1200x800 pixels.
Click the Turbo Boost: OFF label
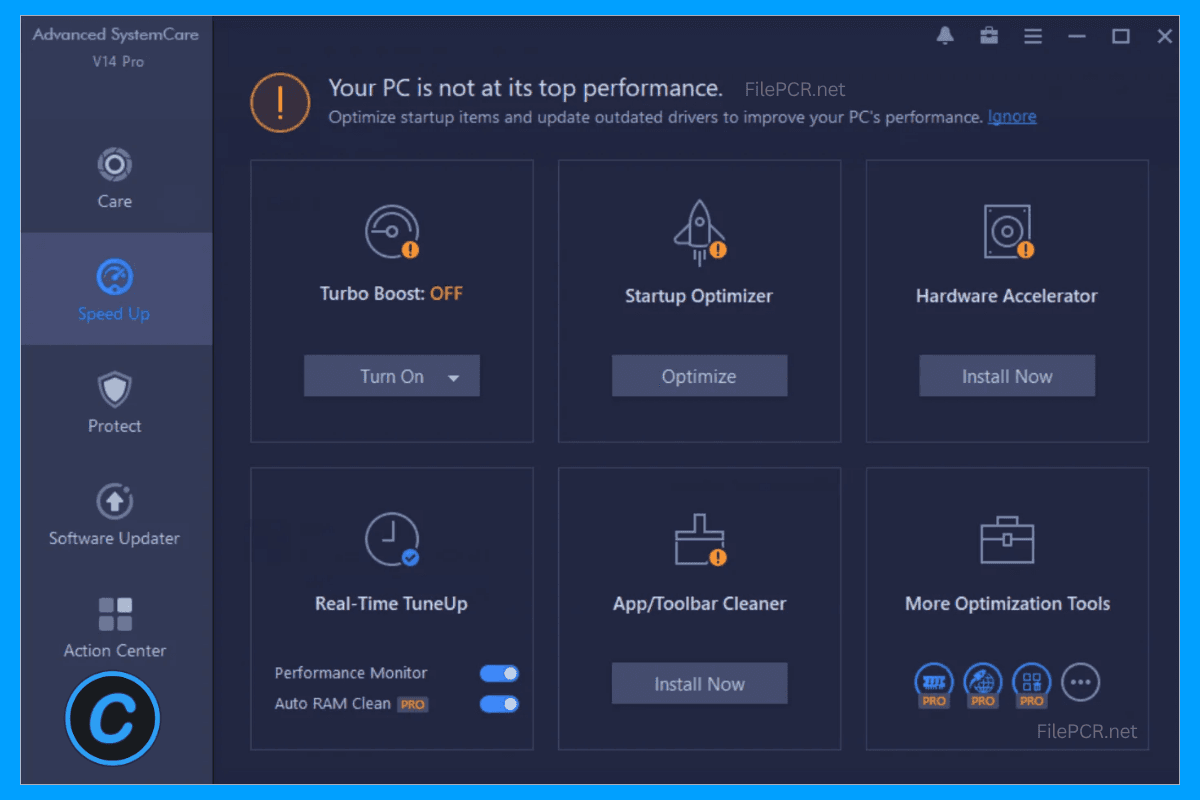click(x=391, y=294)
